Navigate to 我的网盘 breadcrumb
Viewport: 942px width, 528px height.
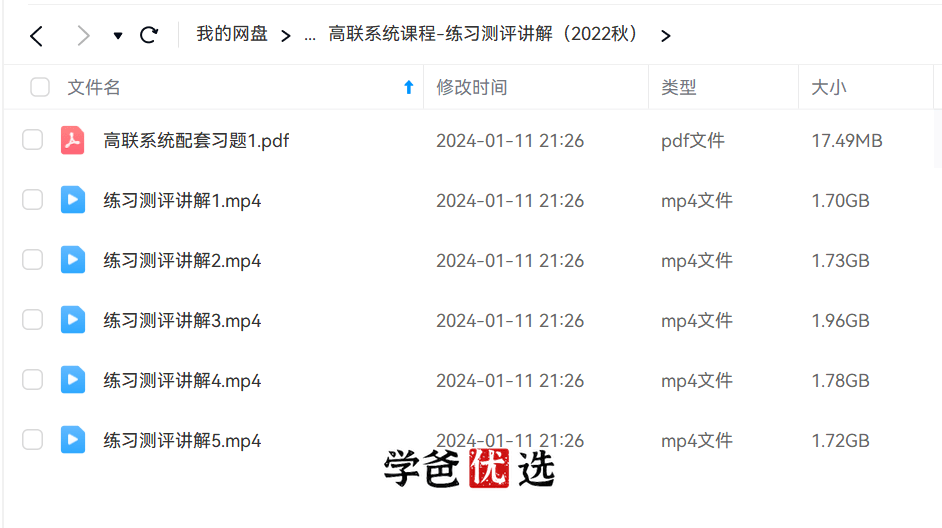click(x=232, y=34)
